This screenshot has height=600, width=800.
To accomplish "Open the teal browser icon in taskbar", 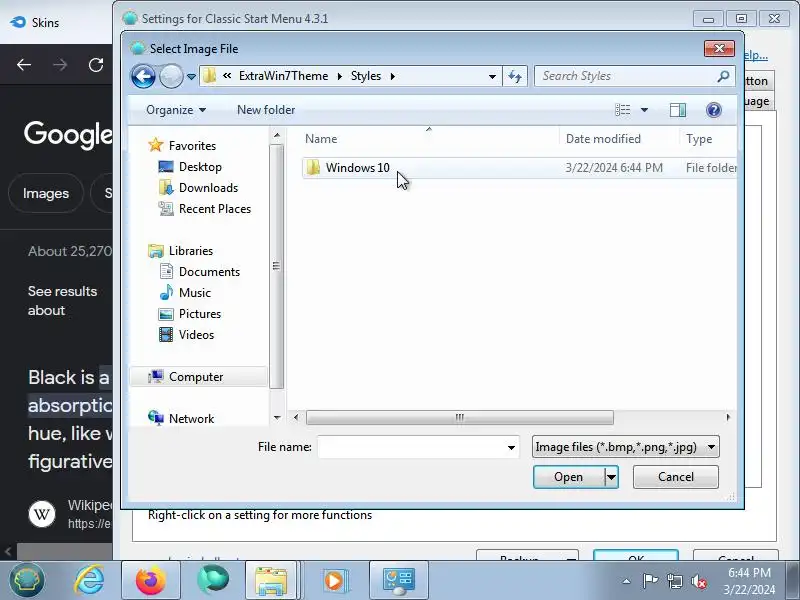I will (213, 580).
